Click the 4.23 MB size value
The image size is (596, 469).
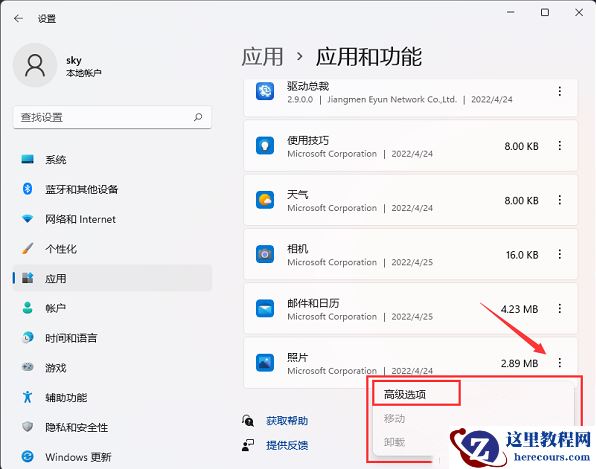coord(519,309)
